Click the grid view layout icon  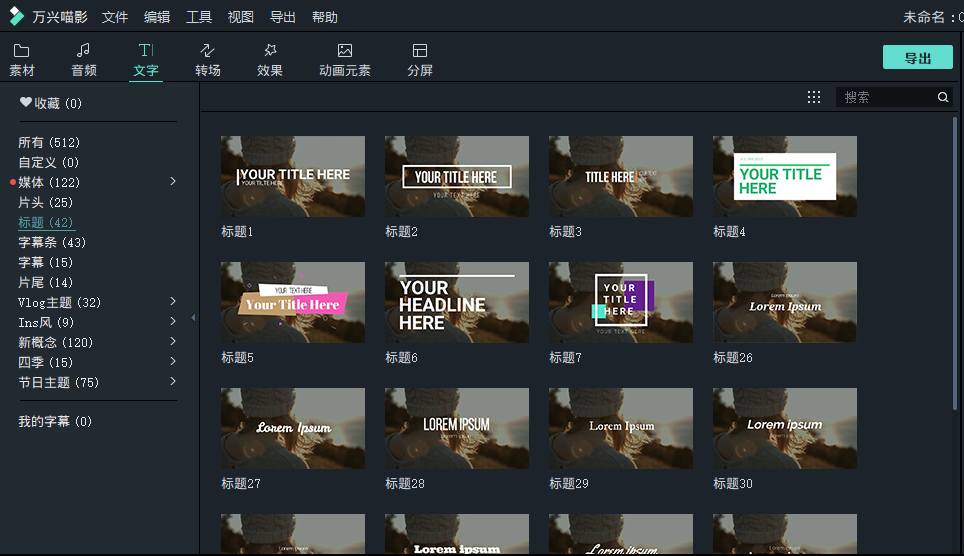pos(814,97)
